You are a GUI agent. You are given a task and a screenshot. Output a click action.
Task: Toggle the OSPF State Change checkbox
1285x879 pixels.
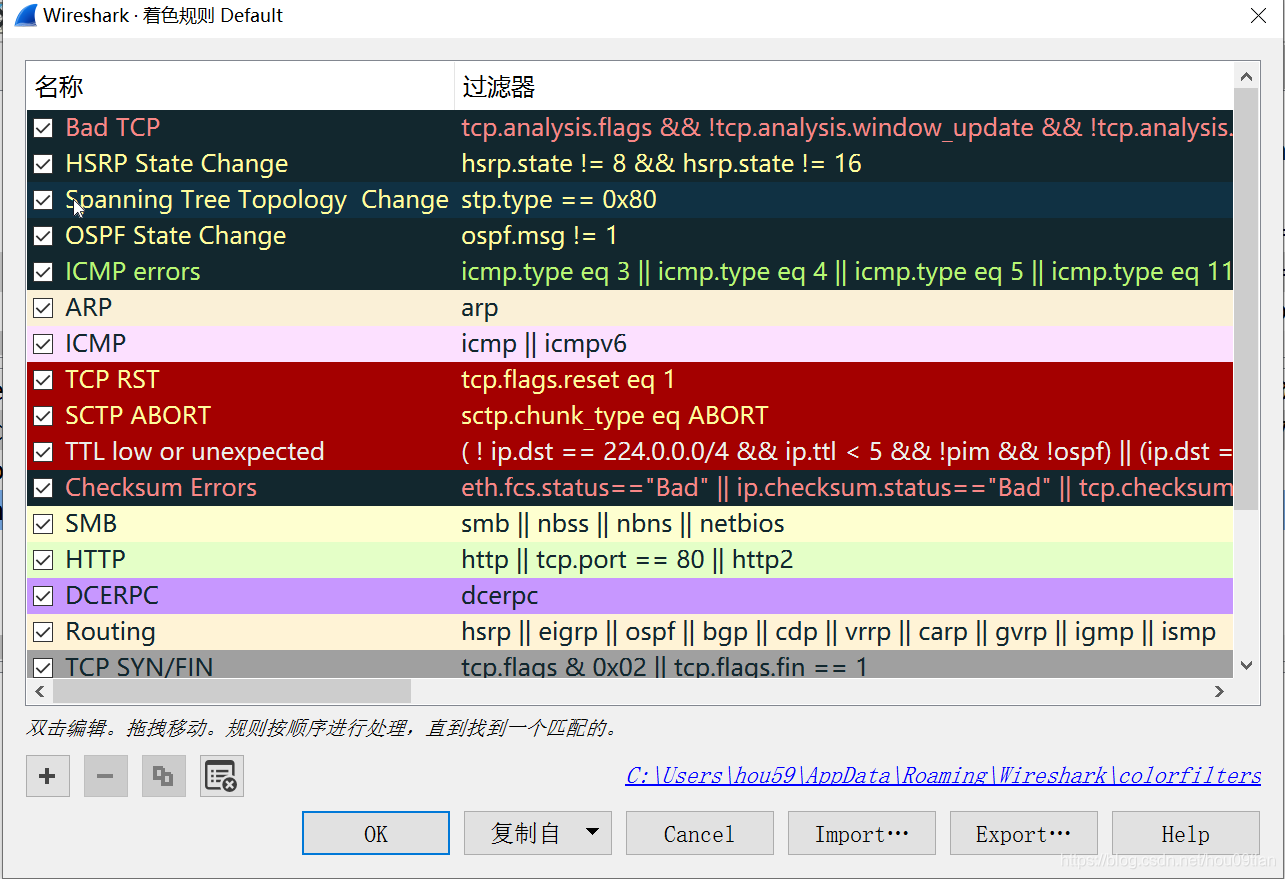(43, 236)
